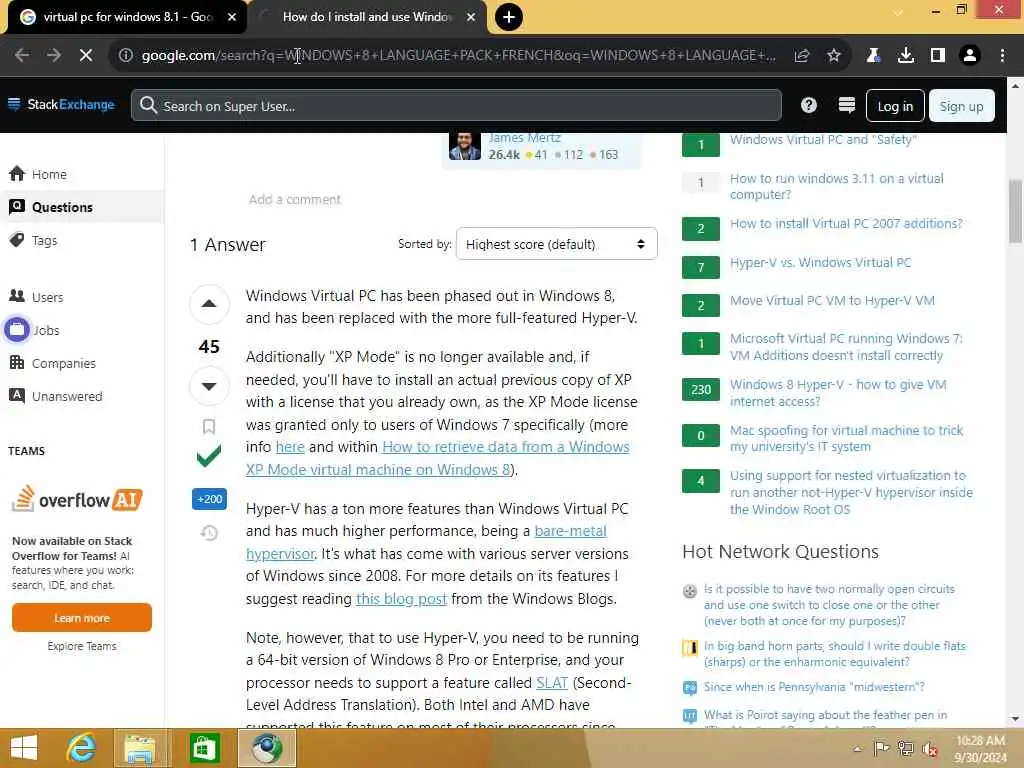Stop page loading with the X button
The height and width of the screenshot is (768, 1024).
point(86,55)
